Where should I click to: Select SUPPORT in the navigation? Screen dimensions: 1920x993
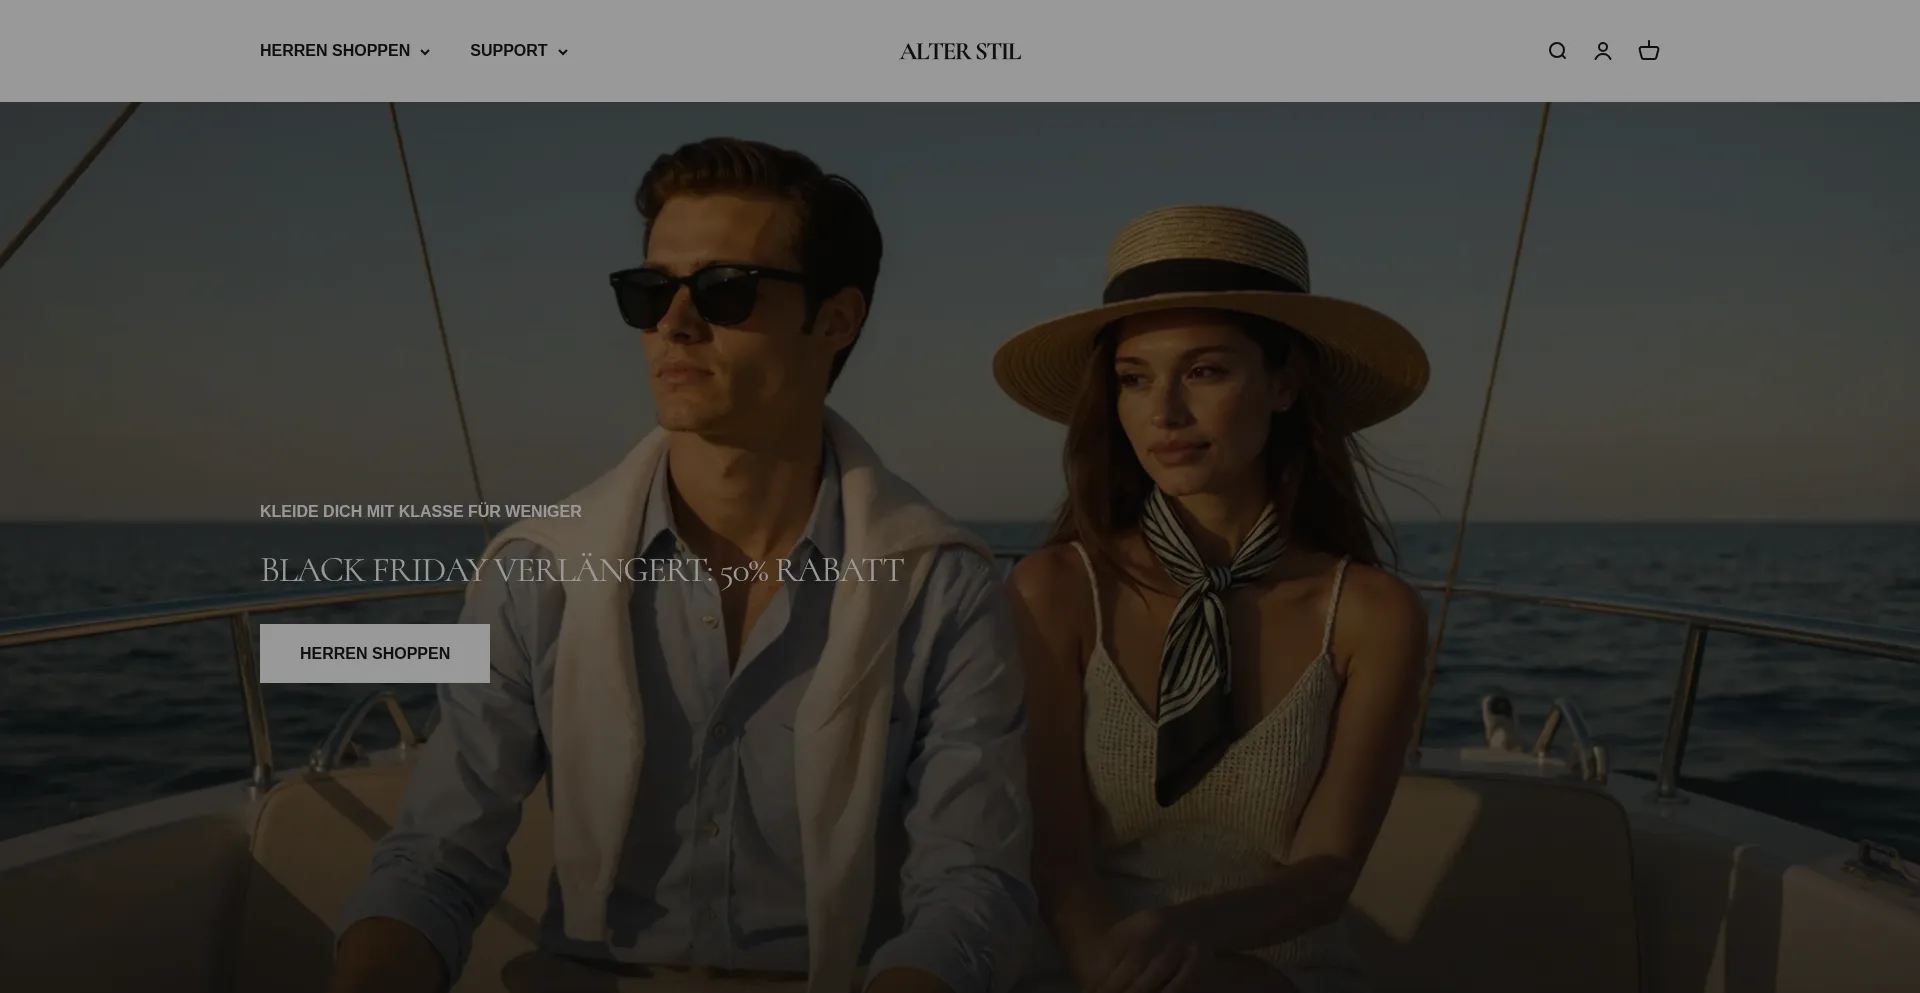tap(508, 50)
